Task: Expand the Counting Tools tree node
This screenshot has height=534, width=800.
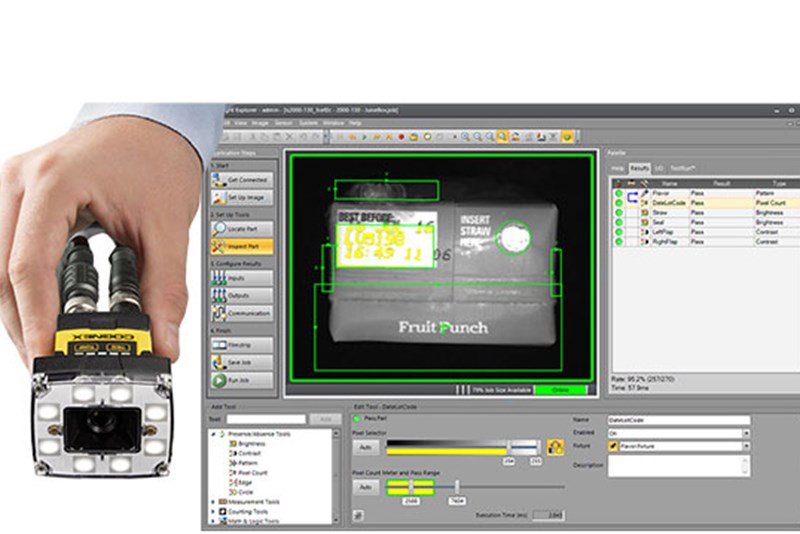Action: [213, 512]
